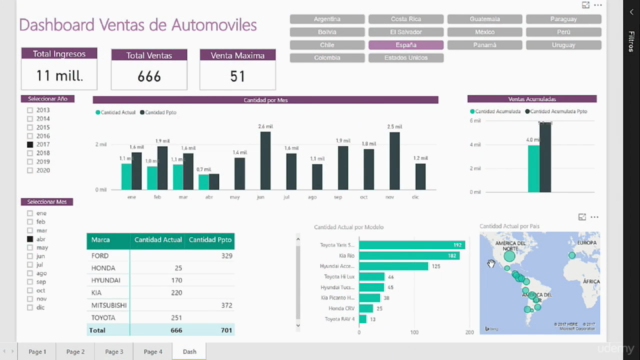This screenshot has width=640, height=360.
Task: Select the Kia Rio bar in model chart
Action: point(409,256)
